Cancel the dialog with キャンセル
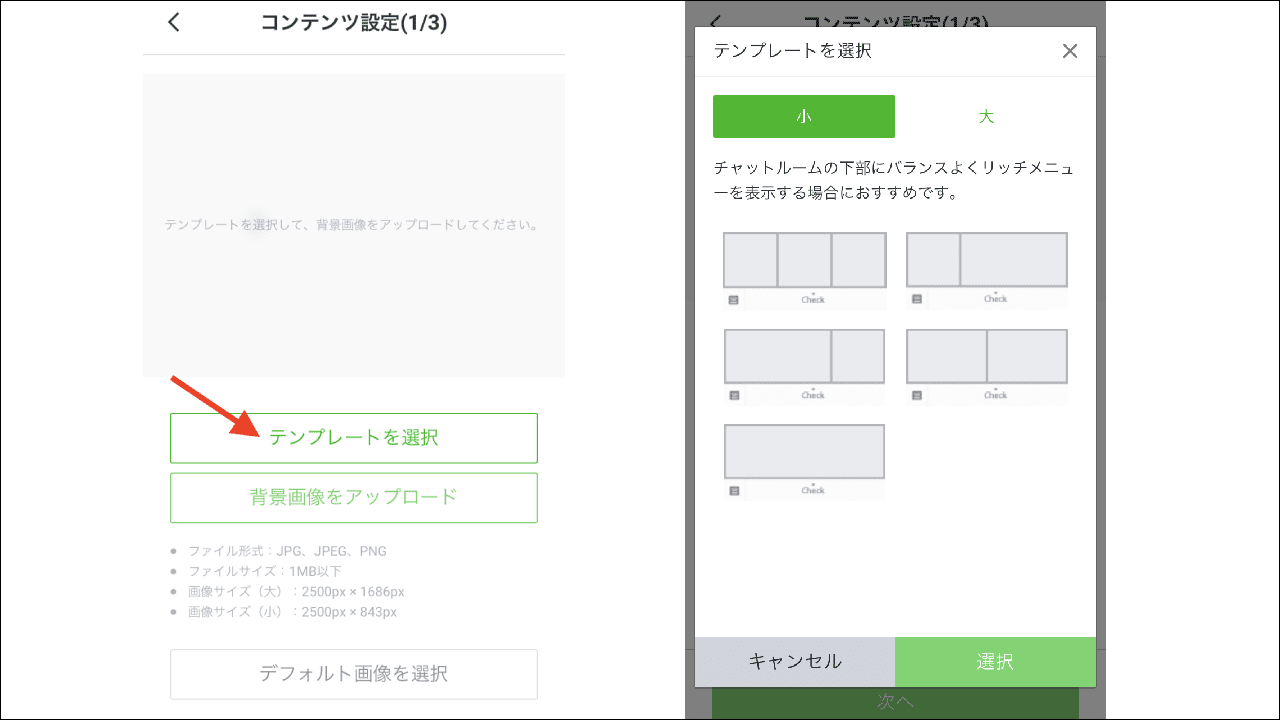Screen dimensions: 1280x720 (795, 662)
